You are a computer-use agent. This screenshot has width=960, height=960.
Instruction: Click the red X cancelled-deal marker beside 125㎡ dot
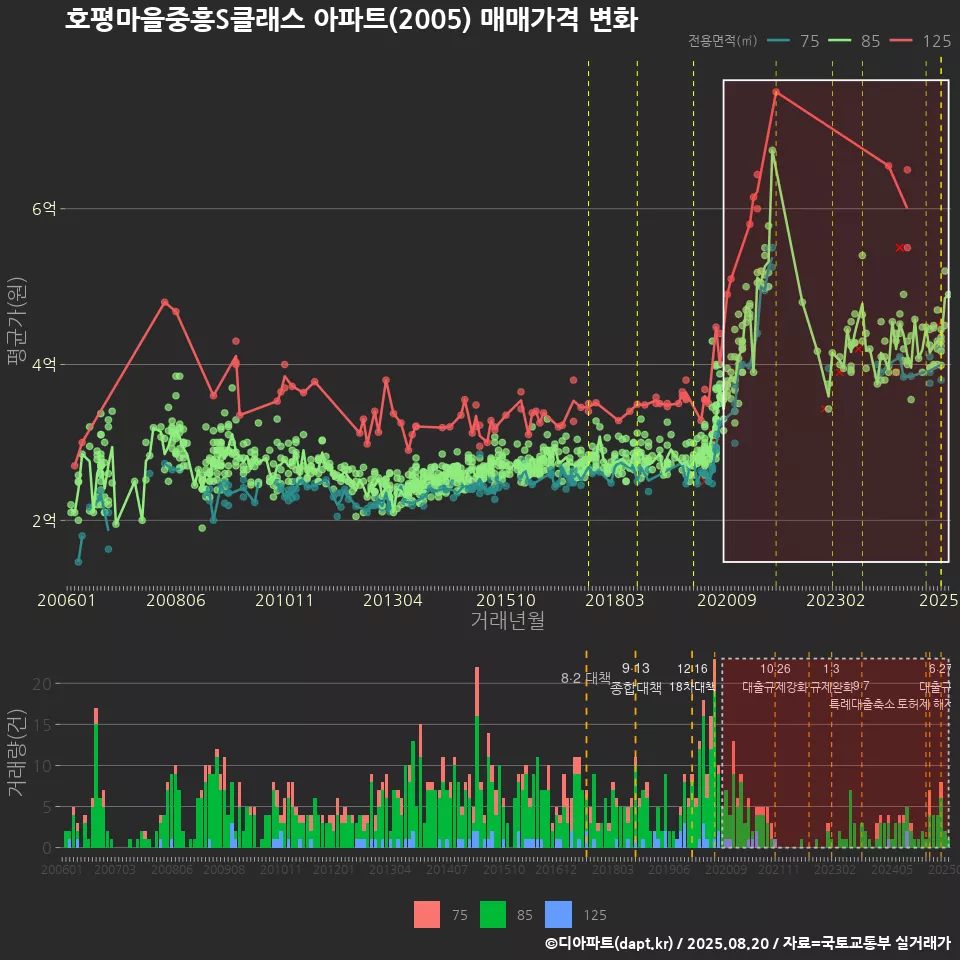899,248
